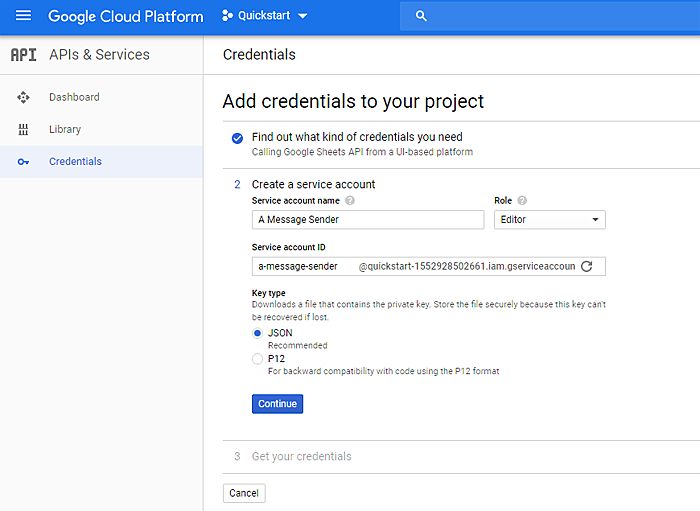Click the search magnifier icon

[421, 16]
